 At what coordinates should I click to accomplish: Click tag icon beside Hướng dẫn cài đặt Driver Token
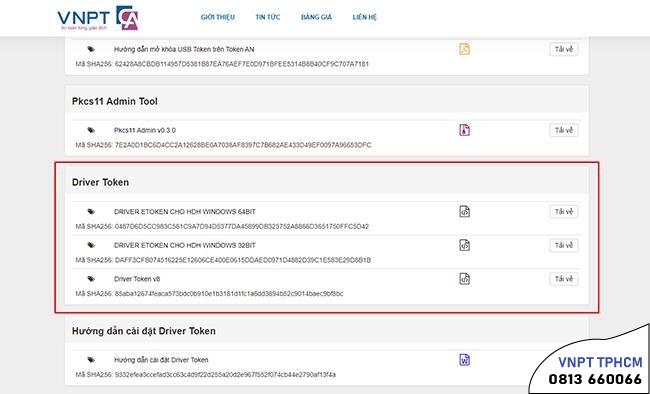91,360
